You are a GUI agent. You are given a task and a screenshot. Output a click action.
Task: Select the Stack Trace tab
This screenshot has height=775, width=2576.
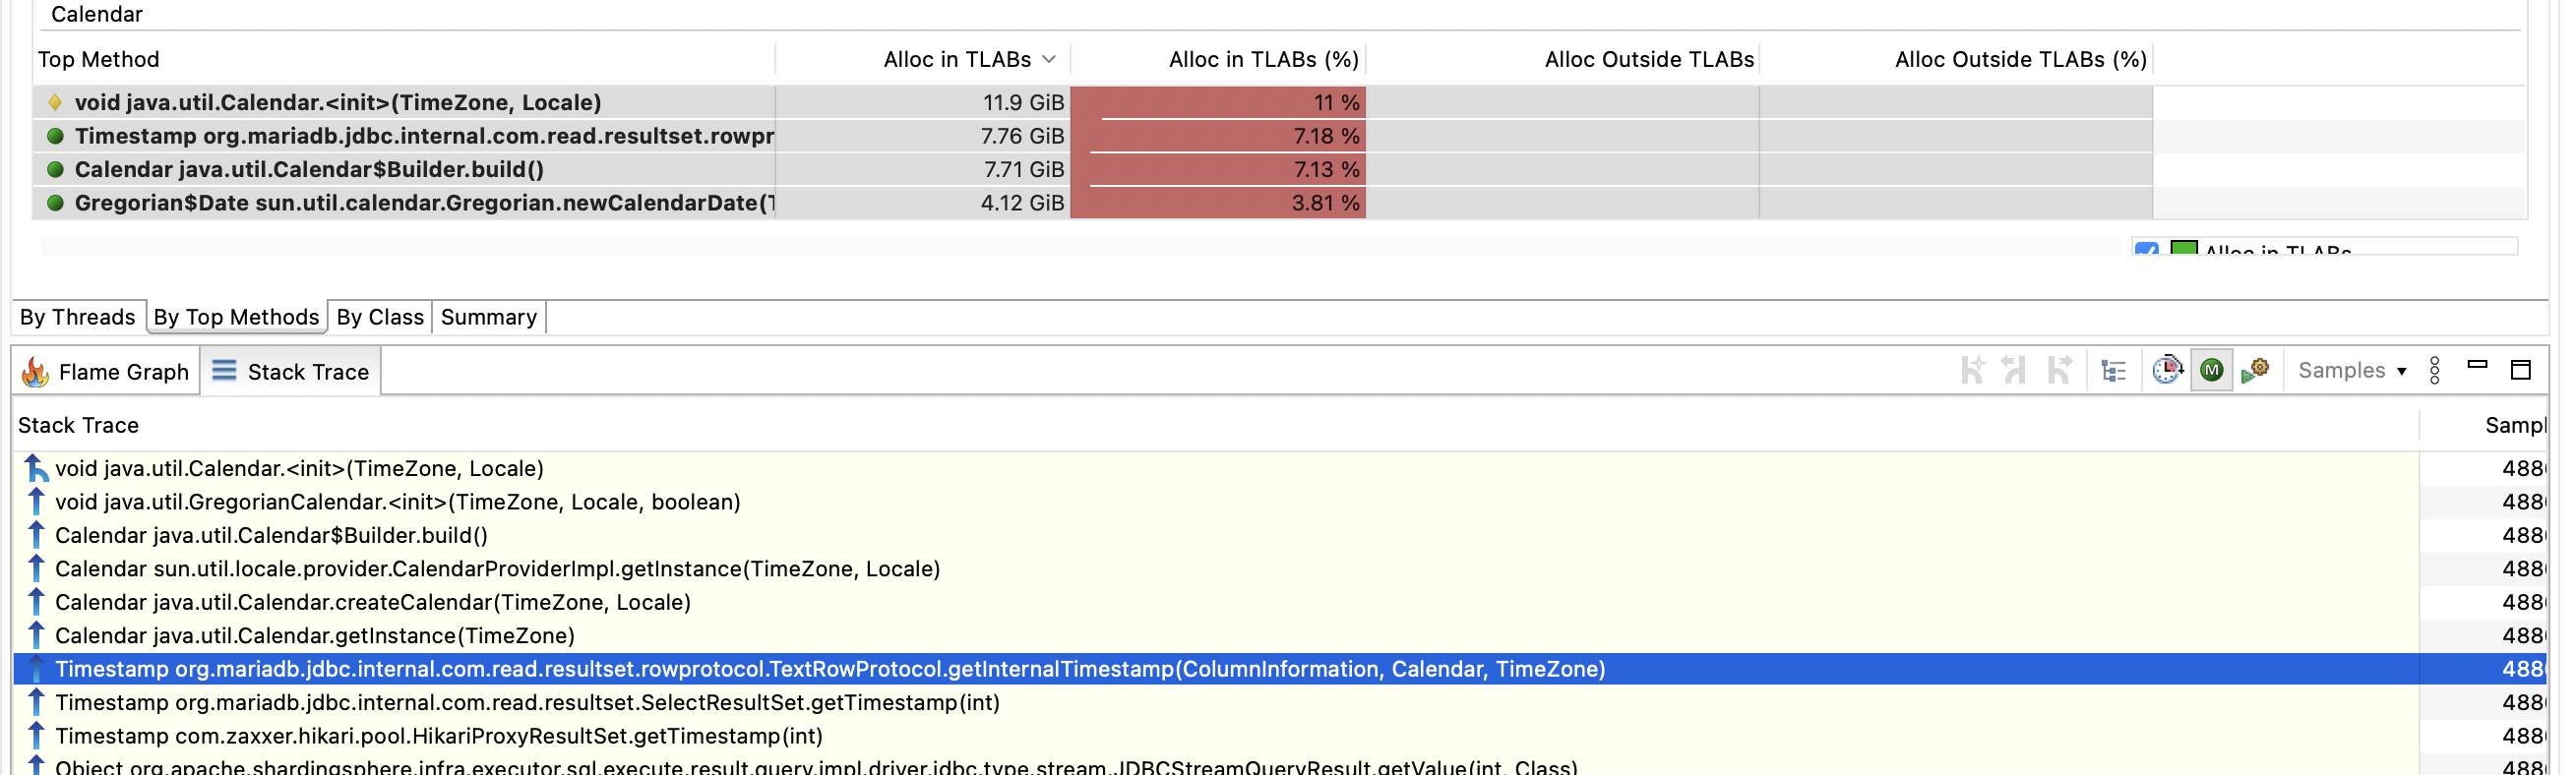tap(291, 372)
